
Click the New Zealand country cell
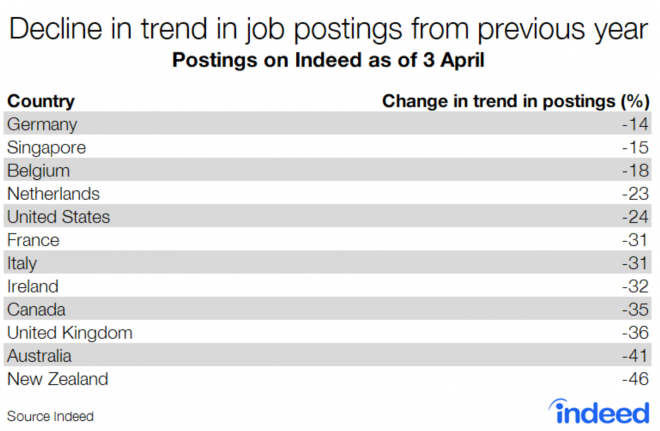tap(56, 379)
